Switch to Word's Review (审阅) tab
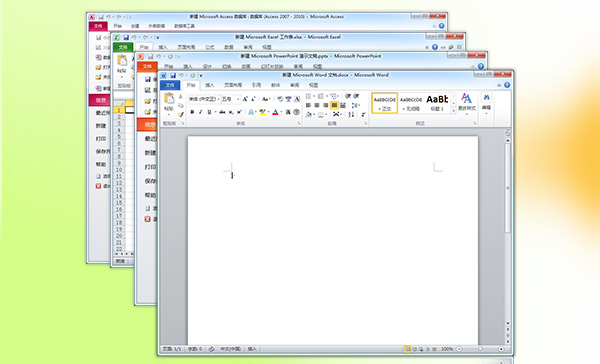This screenshot has height=364, width=600. click(x=294, y=85)
